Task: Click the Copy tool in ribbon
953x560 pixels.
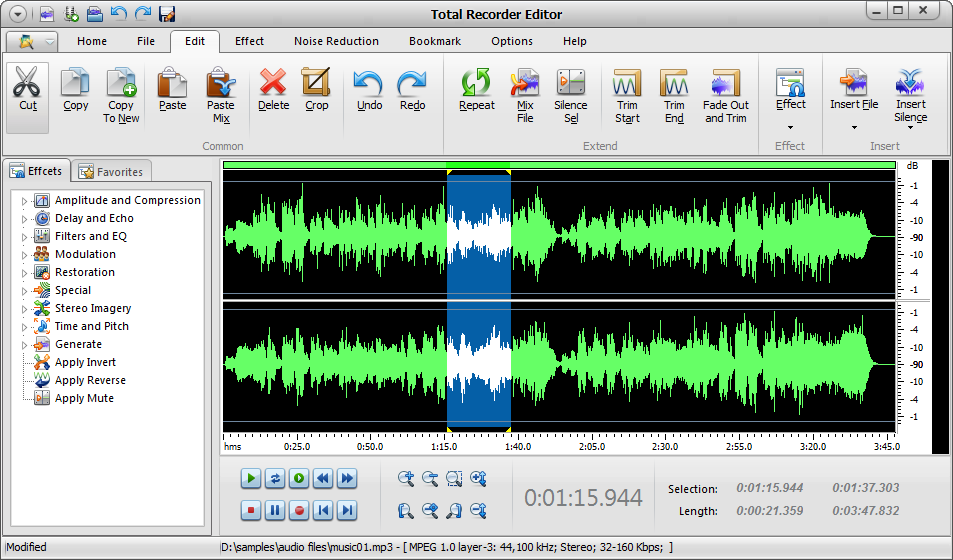Action: [75, 90]
